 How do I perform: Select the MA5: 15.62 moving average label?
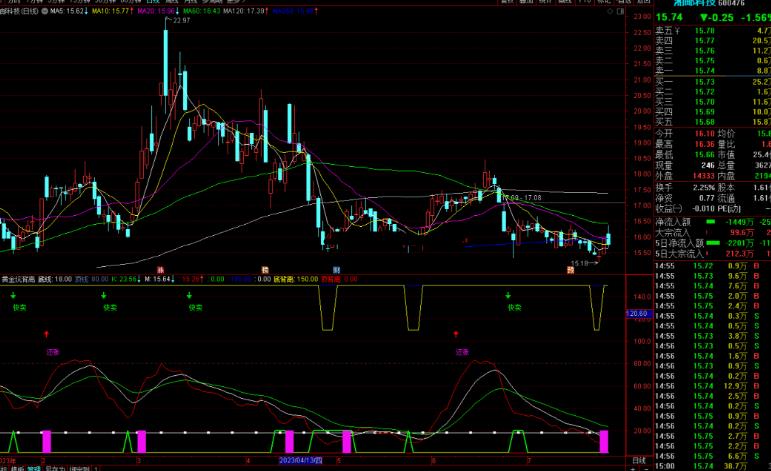(x=69, y=11)
